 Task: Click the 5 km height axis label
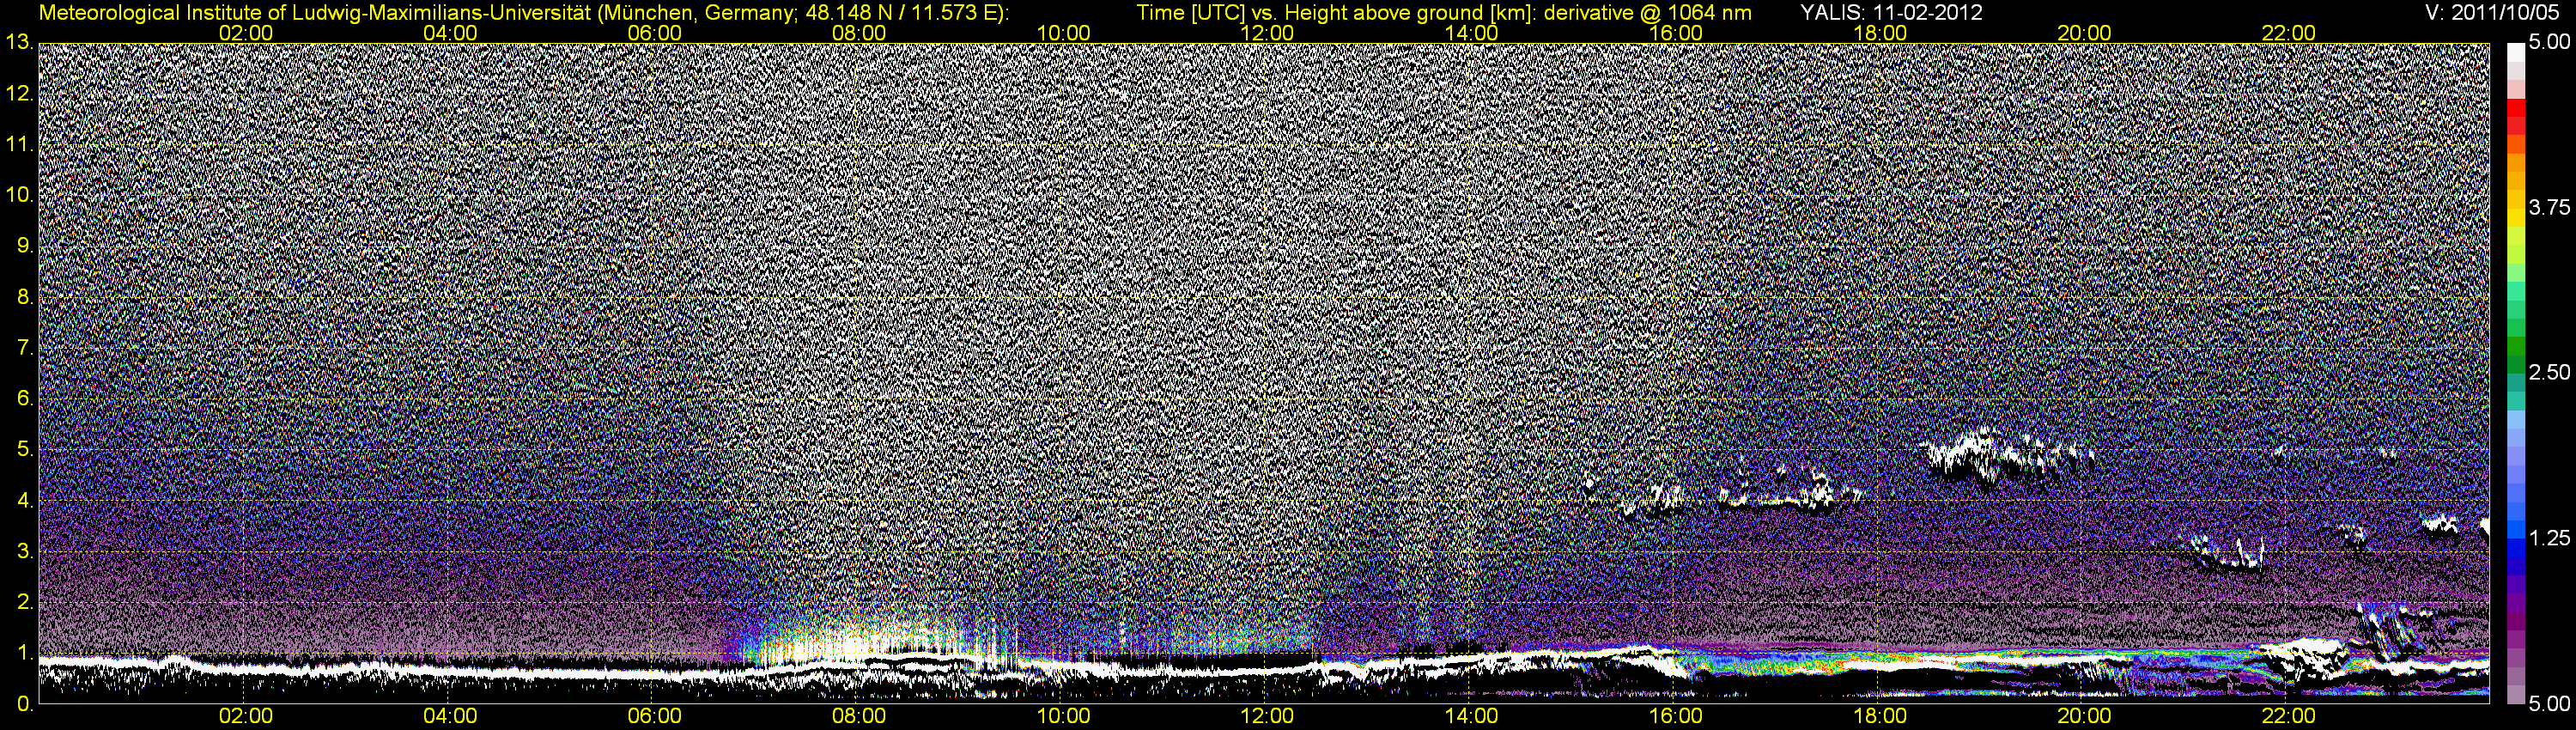pyautogui.click(x=24, y=449)
